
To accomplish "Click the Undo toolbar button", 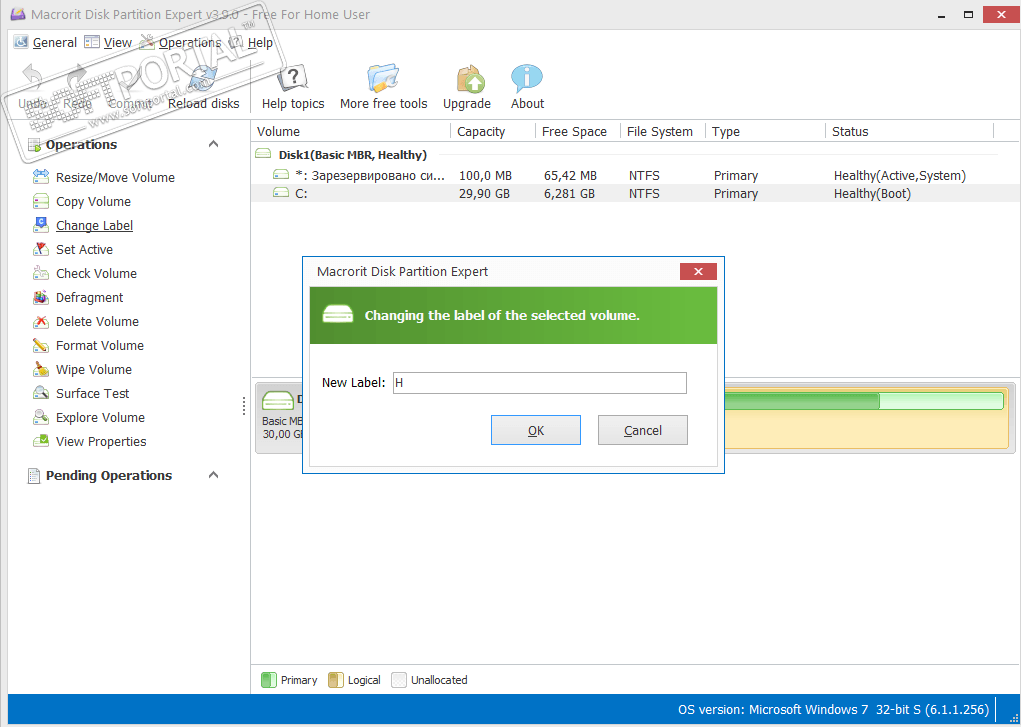I will click(x=32, y=87).
